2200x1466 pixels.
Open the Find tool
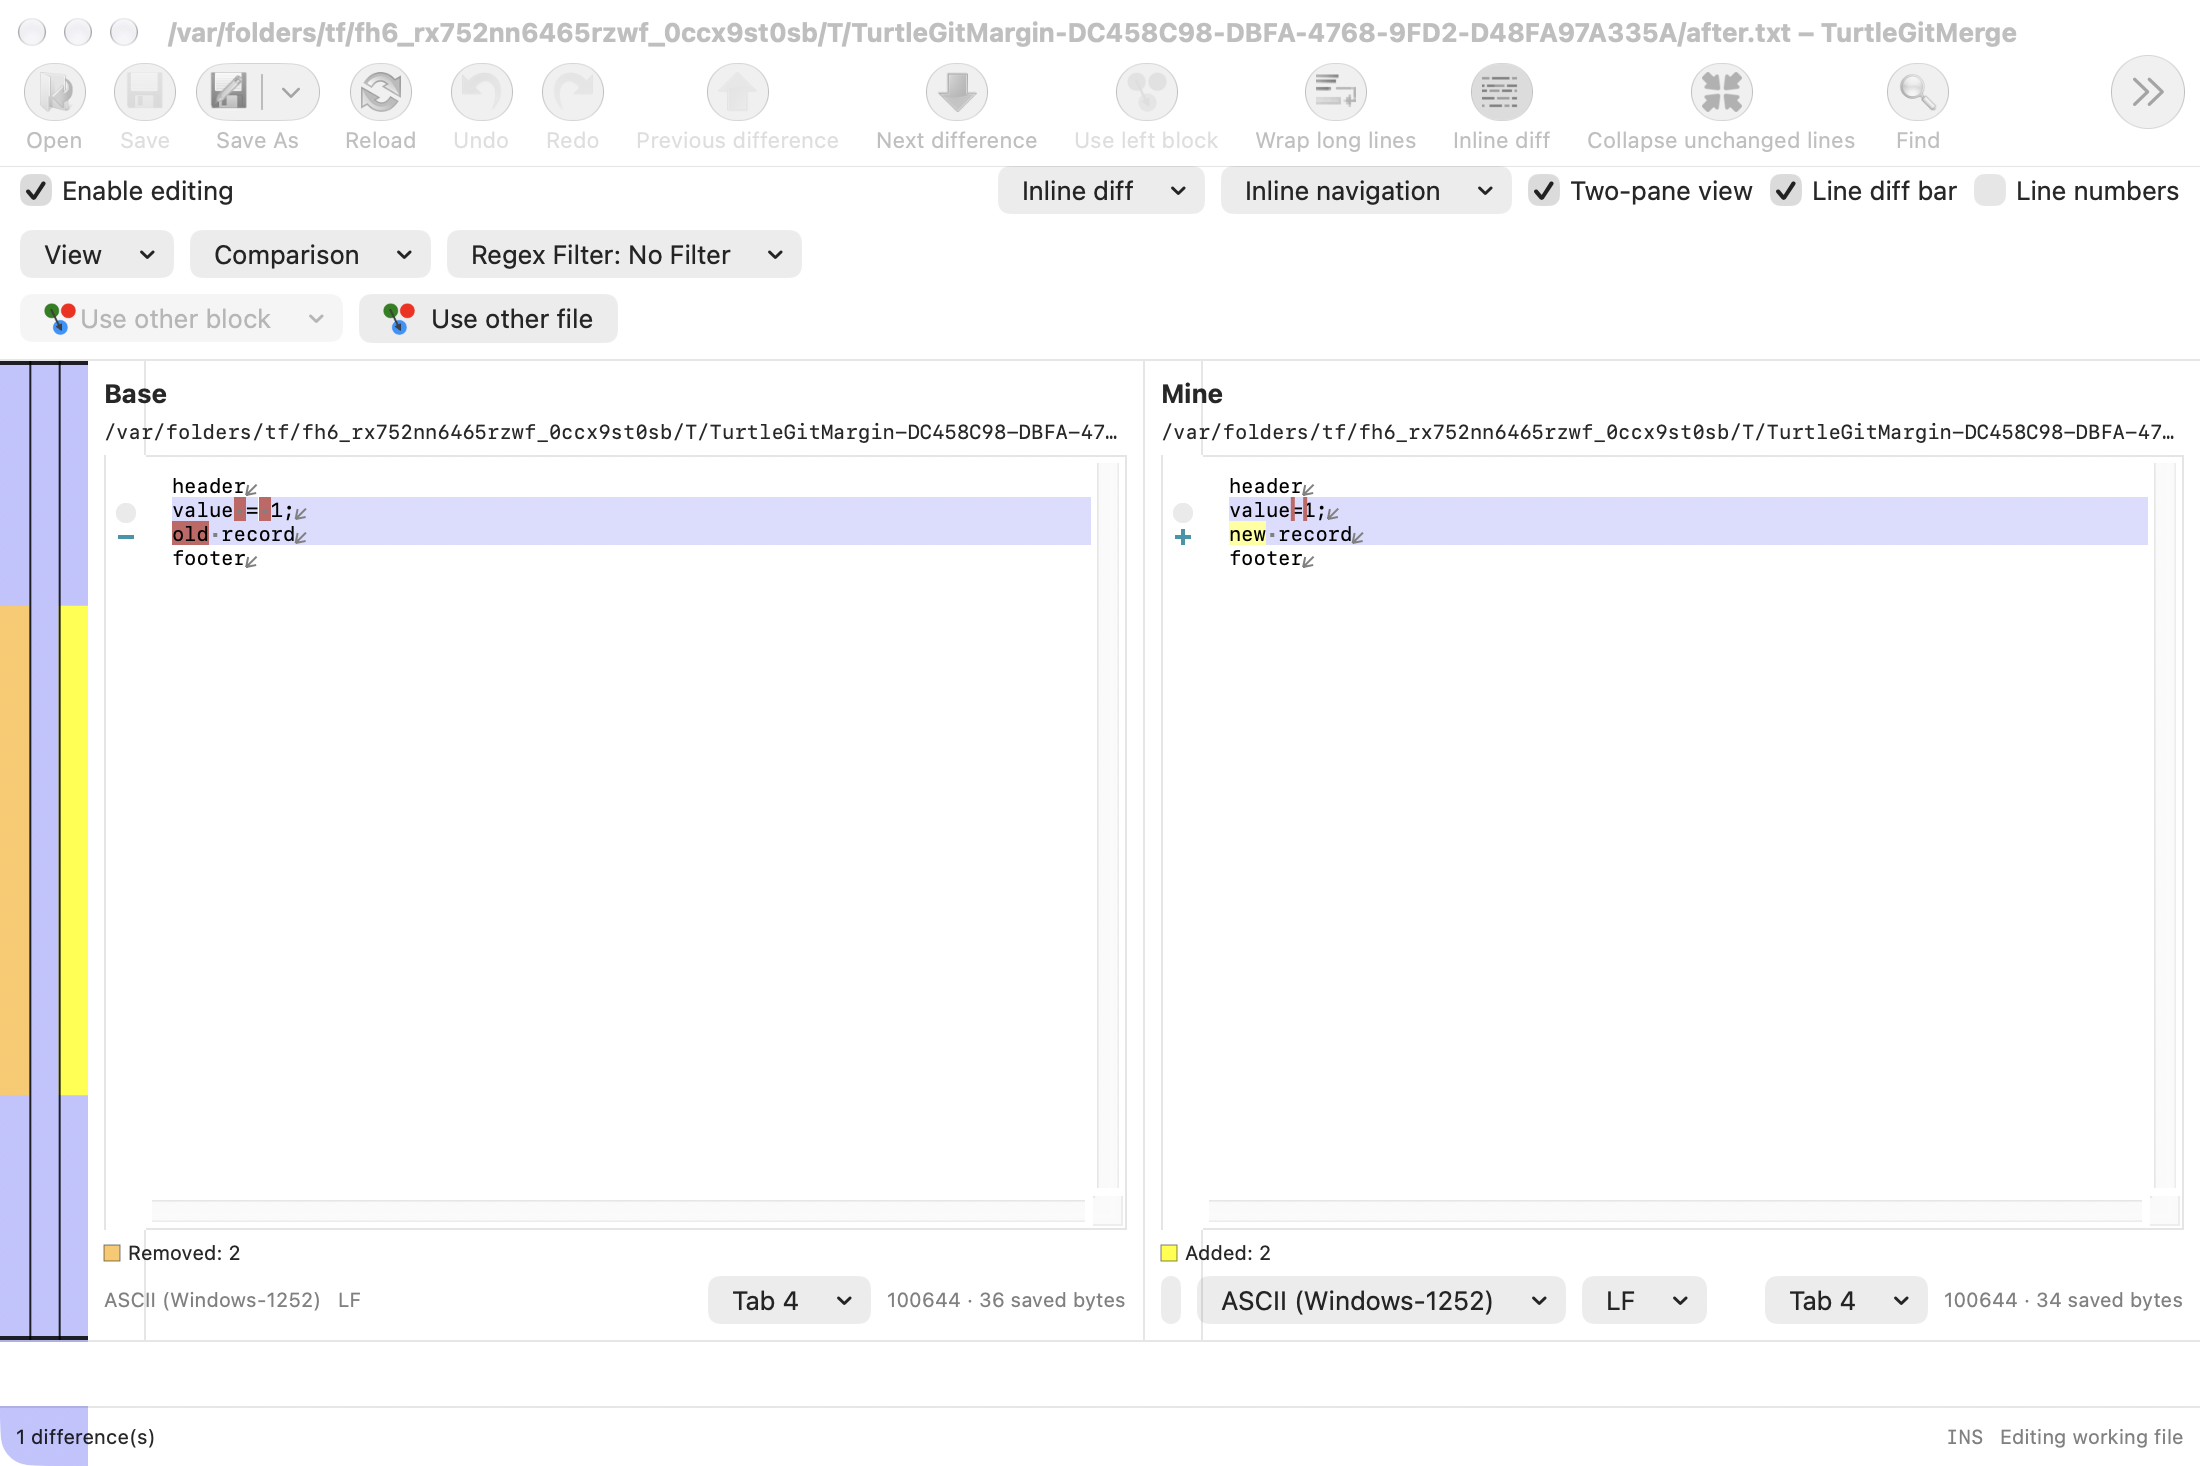coord(1918,92)
